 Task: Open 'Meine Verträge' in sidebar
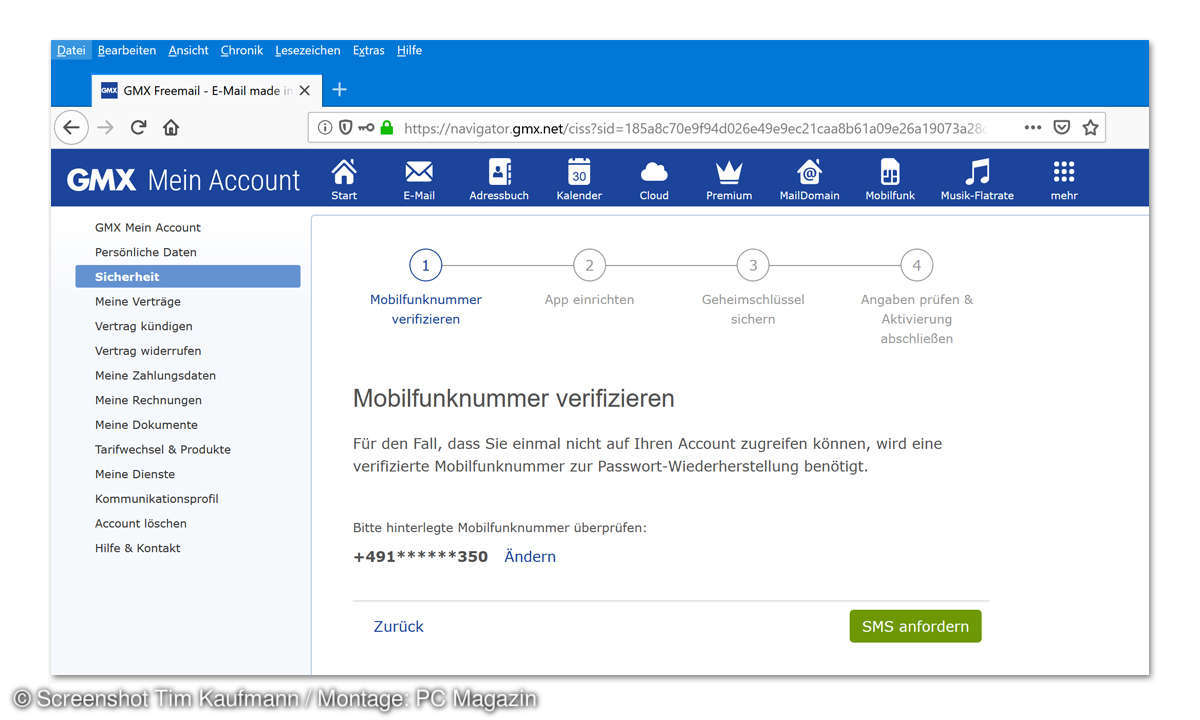(138, 301)
